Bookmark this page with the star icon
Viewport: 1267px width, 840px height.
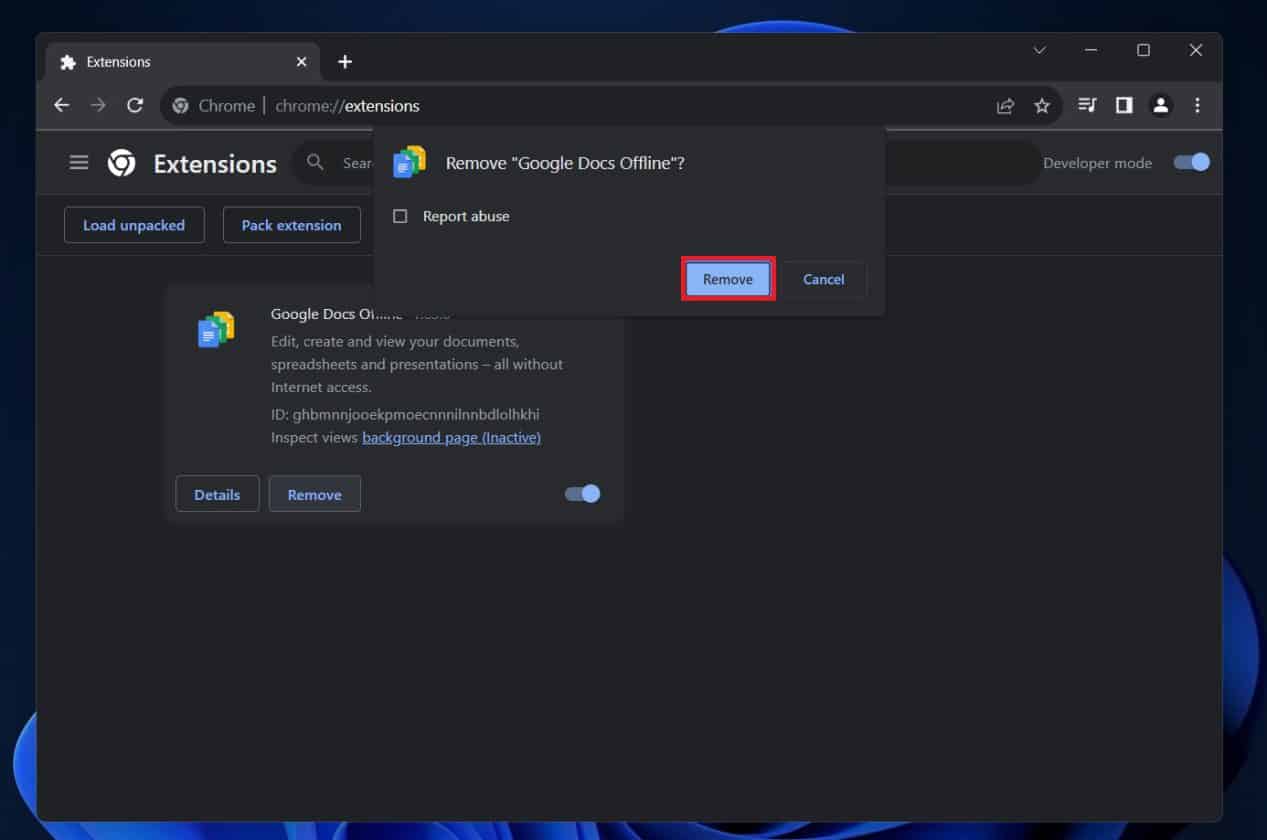click(1042, 105)
